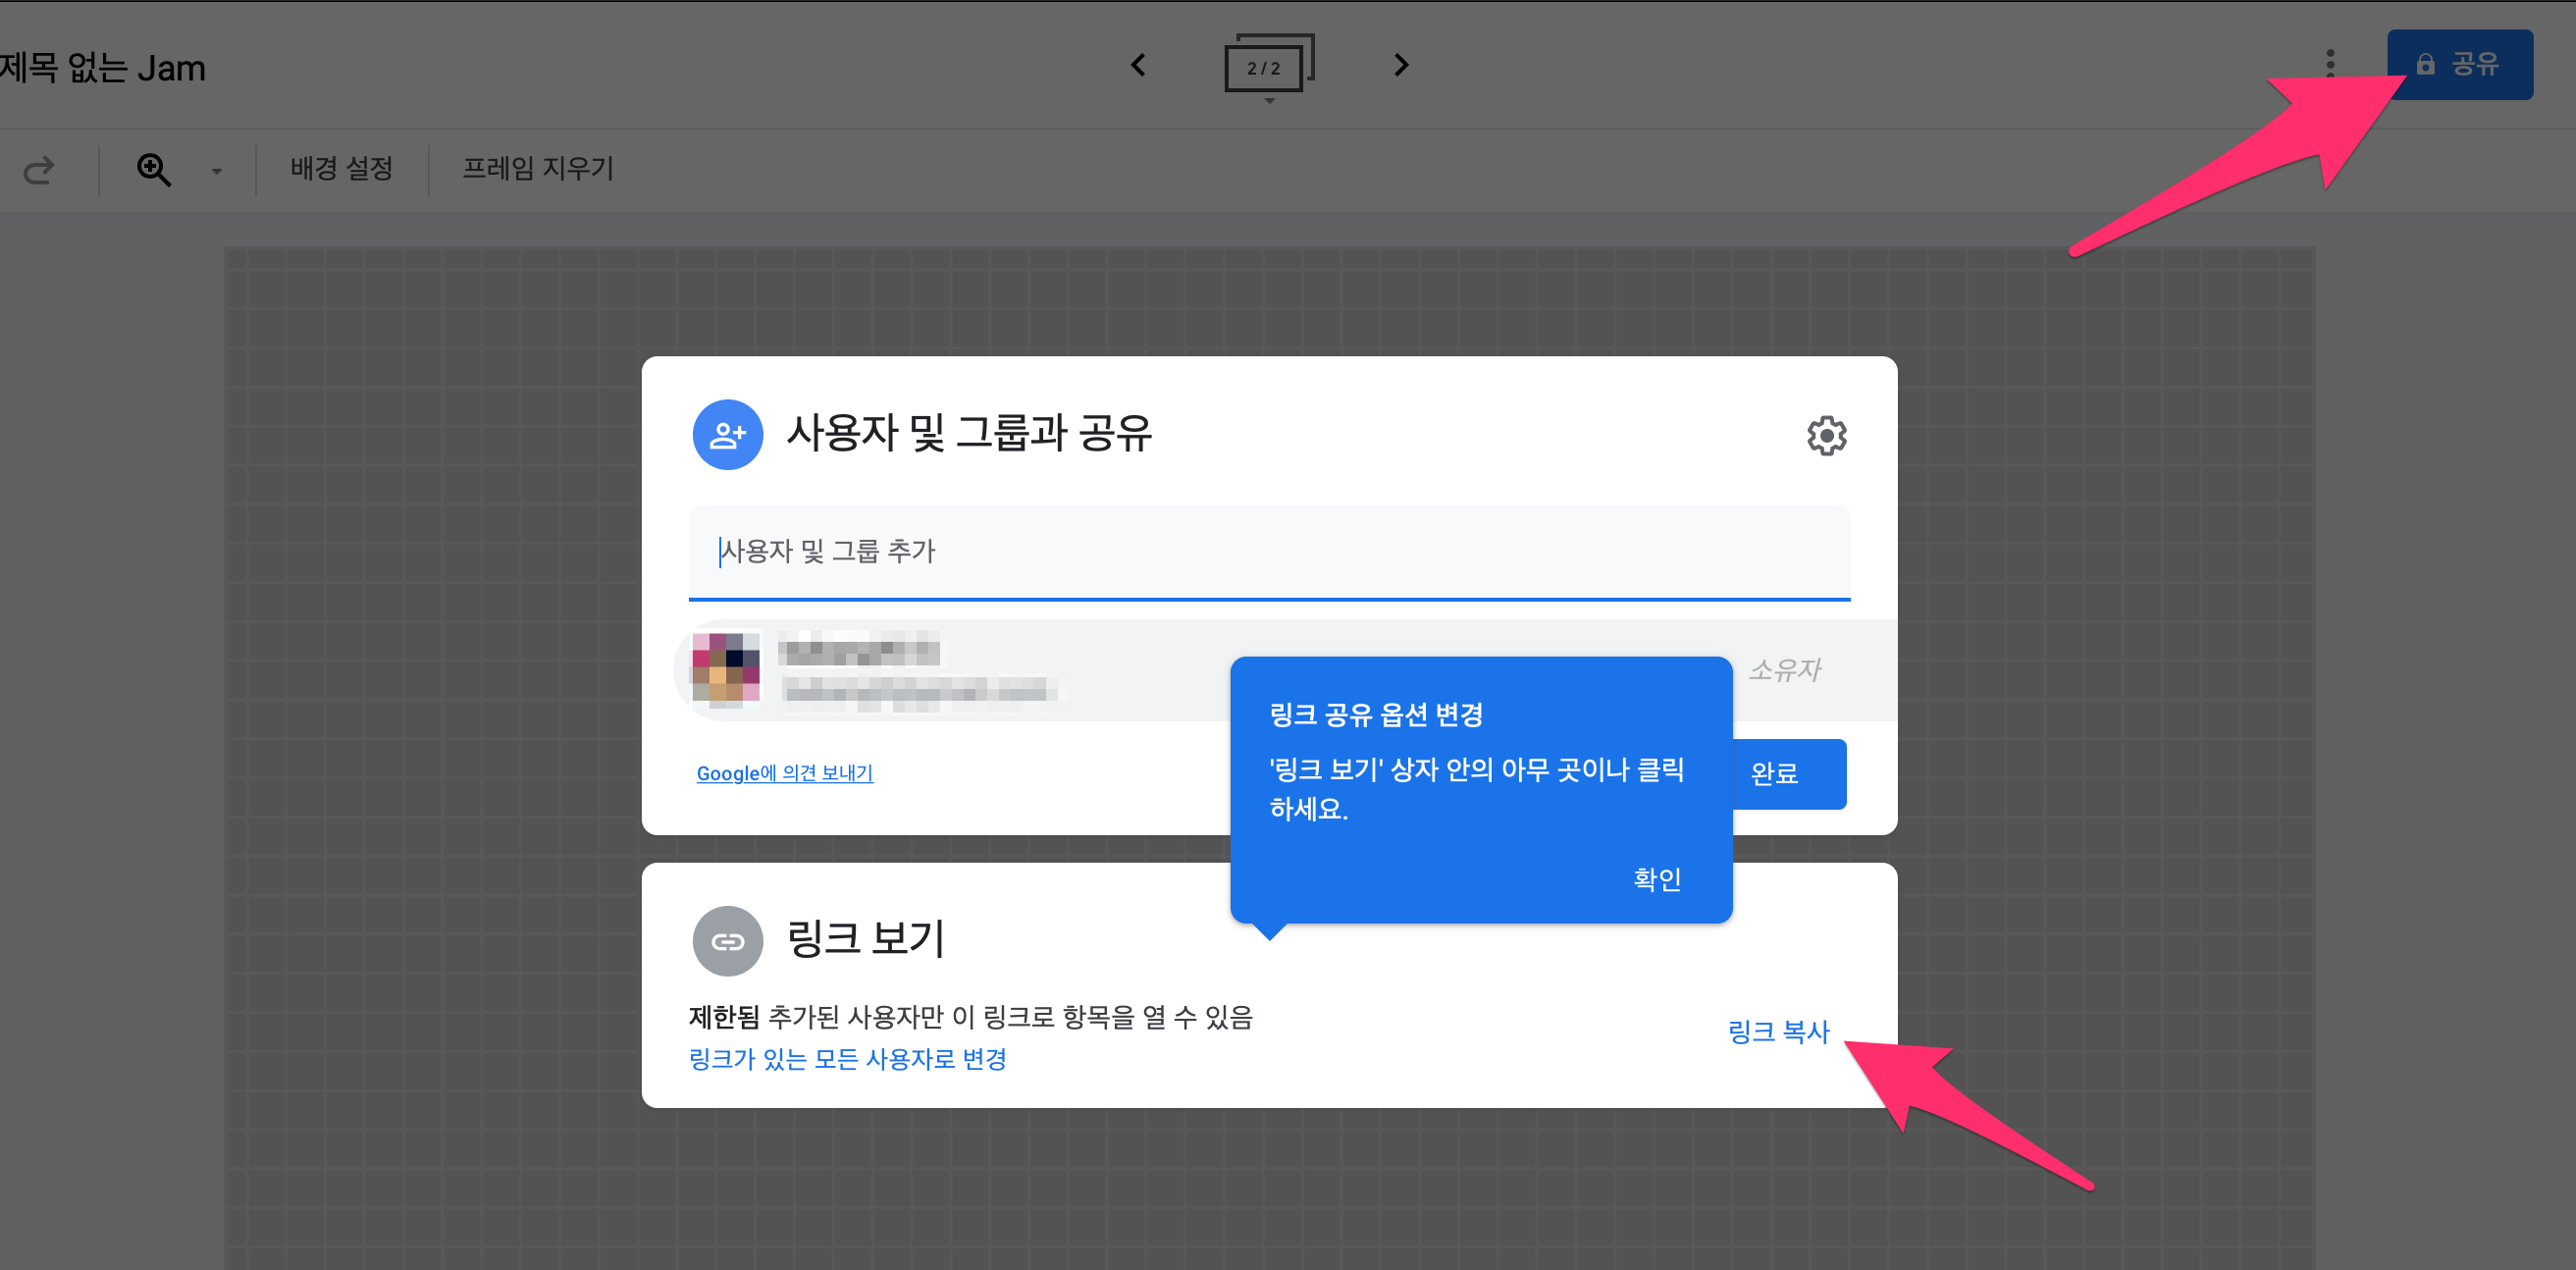Click the zoom magnifier icon

point(154,169)
